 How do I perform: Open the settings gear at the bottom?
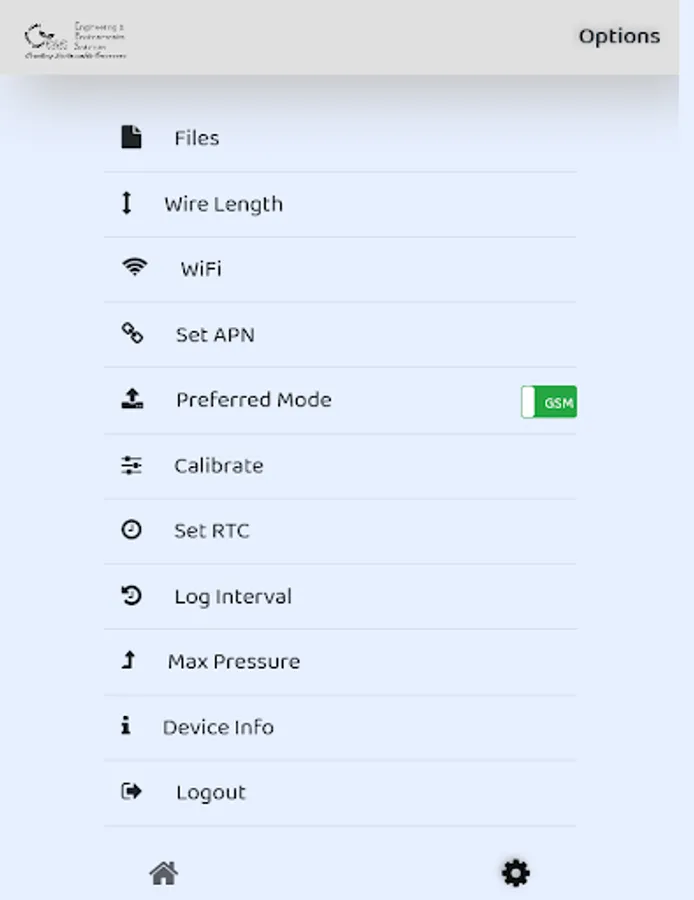point(514,871)
